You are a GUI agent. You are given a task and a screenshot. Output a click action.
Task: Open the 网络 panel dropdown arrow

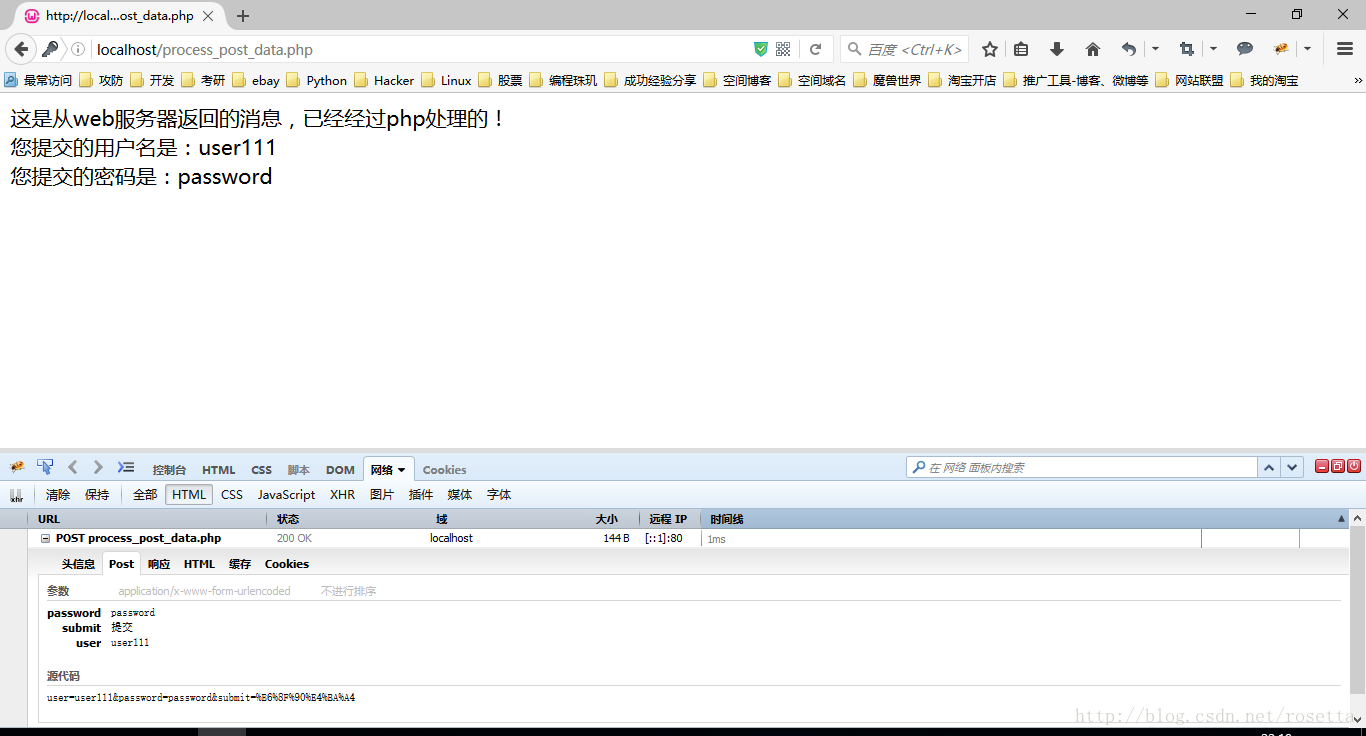(402, 470)
